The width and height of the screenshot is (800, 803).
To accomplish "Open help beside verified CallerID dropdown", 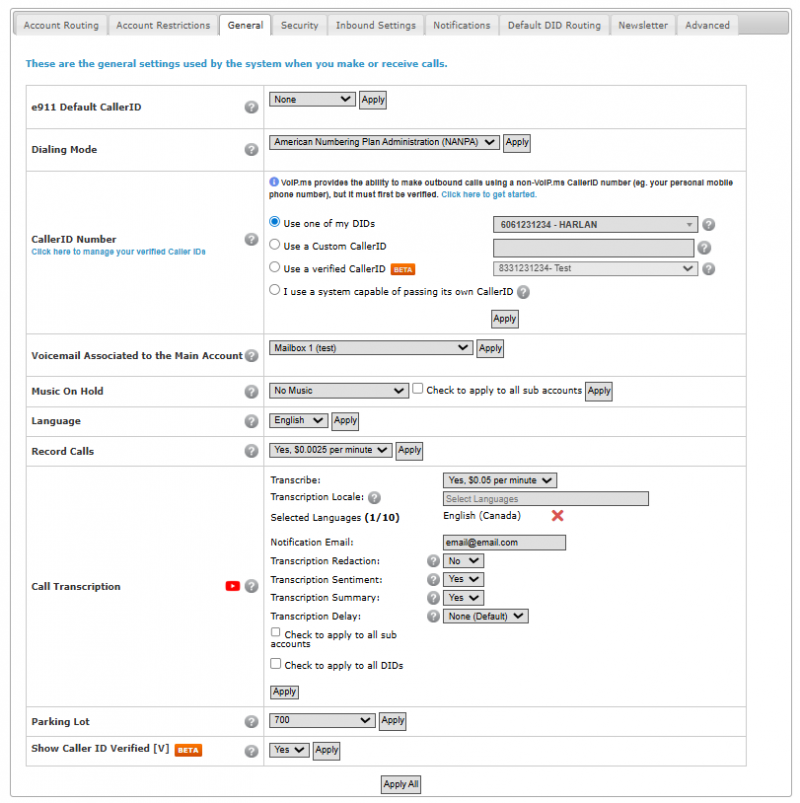I will (x=708, y=269).
